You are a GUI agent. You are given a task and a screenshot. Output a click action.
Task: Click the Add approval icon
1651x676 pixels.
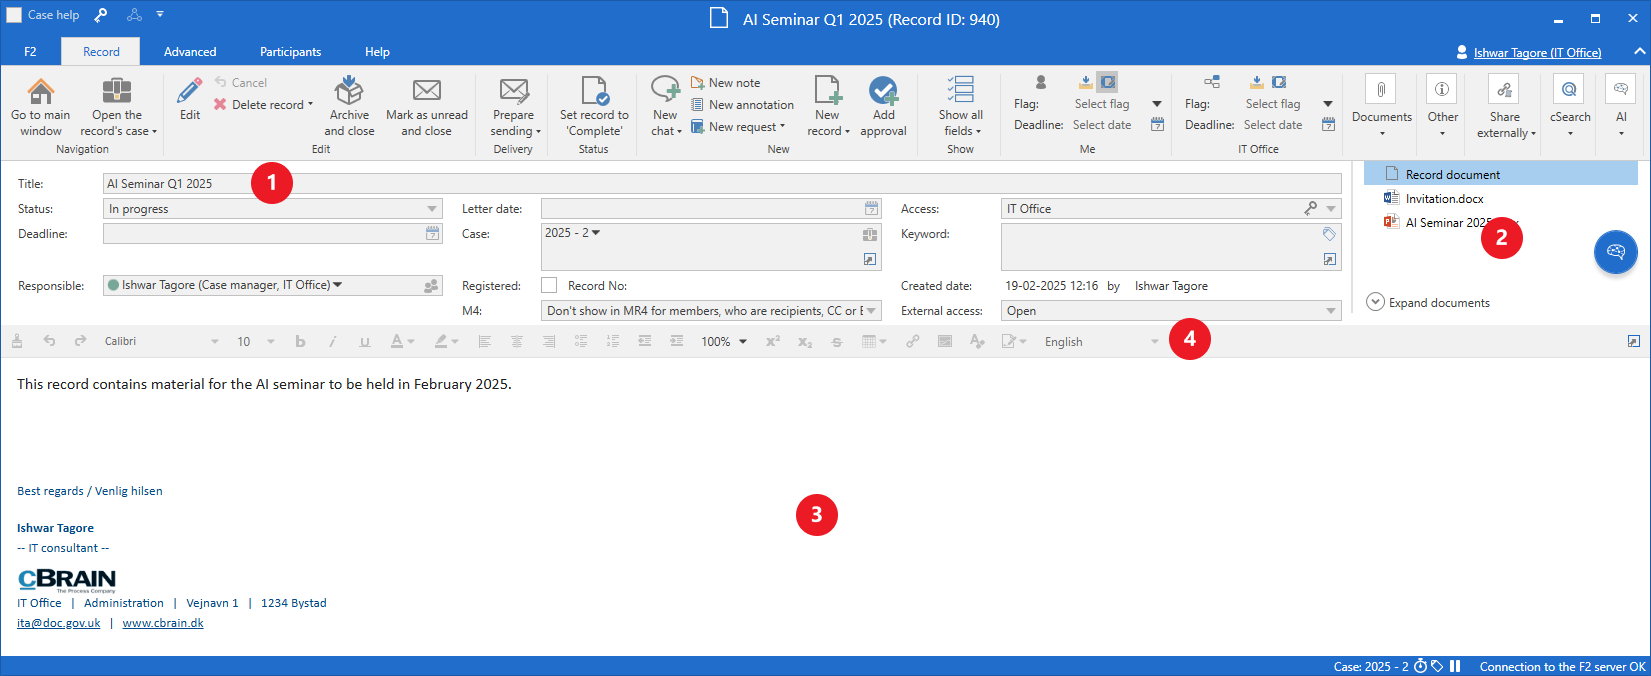click(883, 92)
